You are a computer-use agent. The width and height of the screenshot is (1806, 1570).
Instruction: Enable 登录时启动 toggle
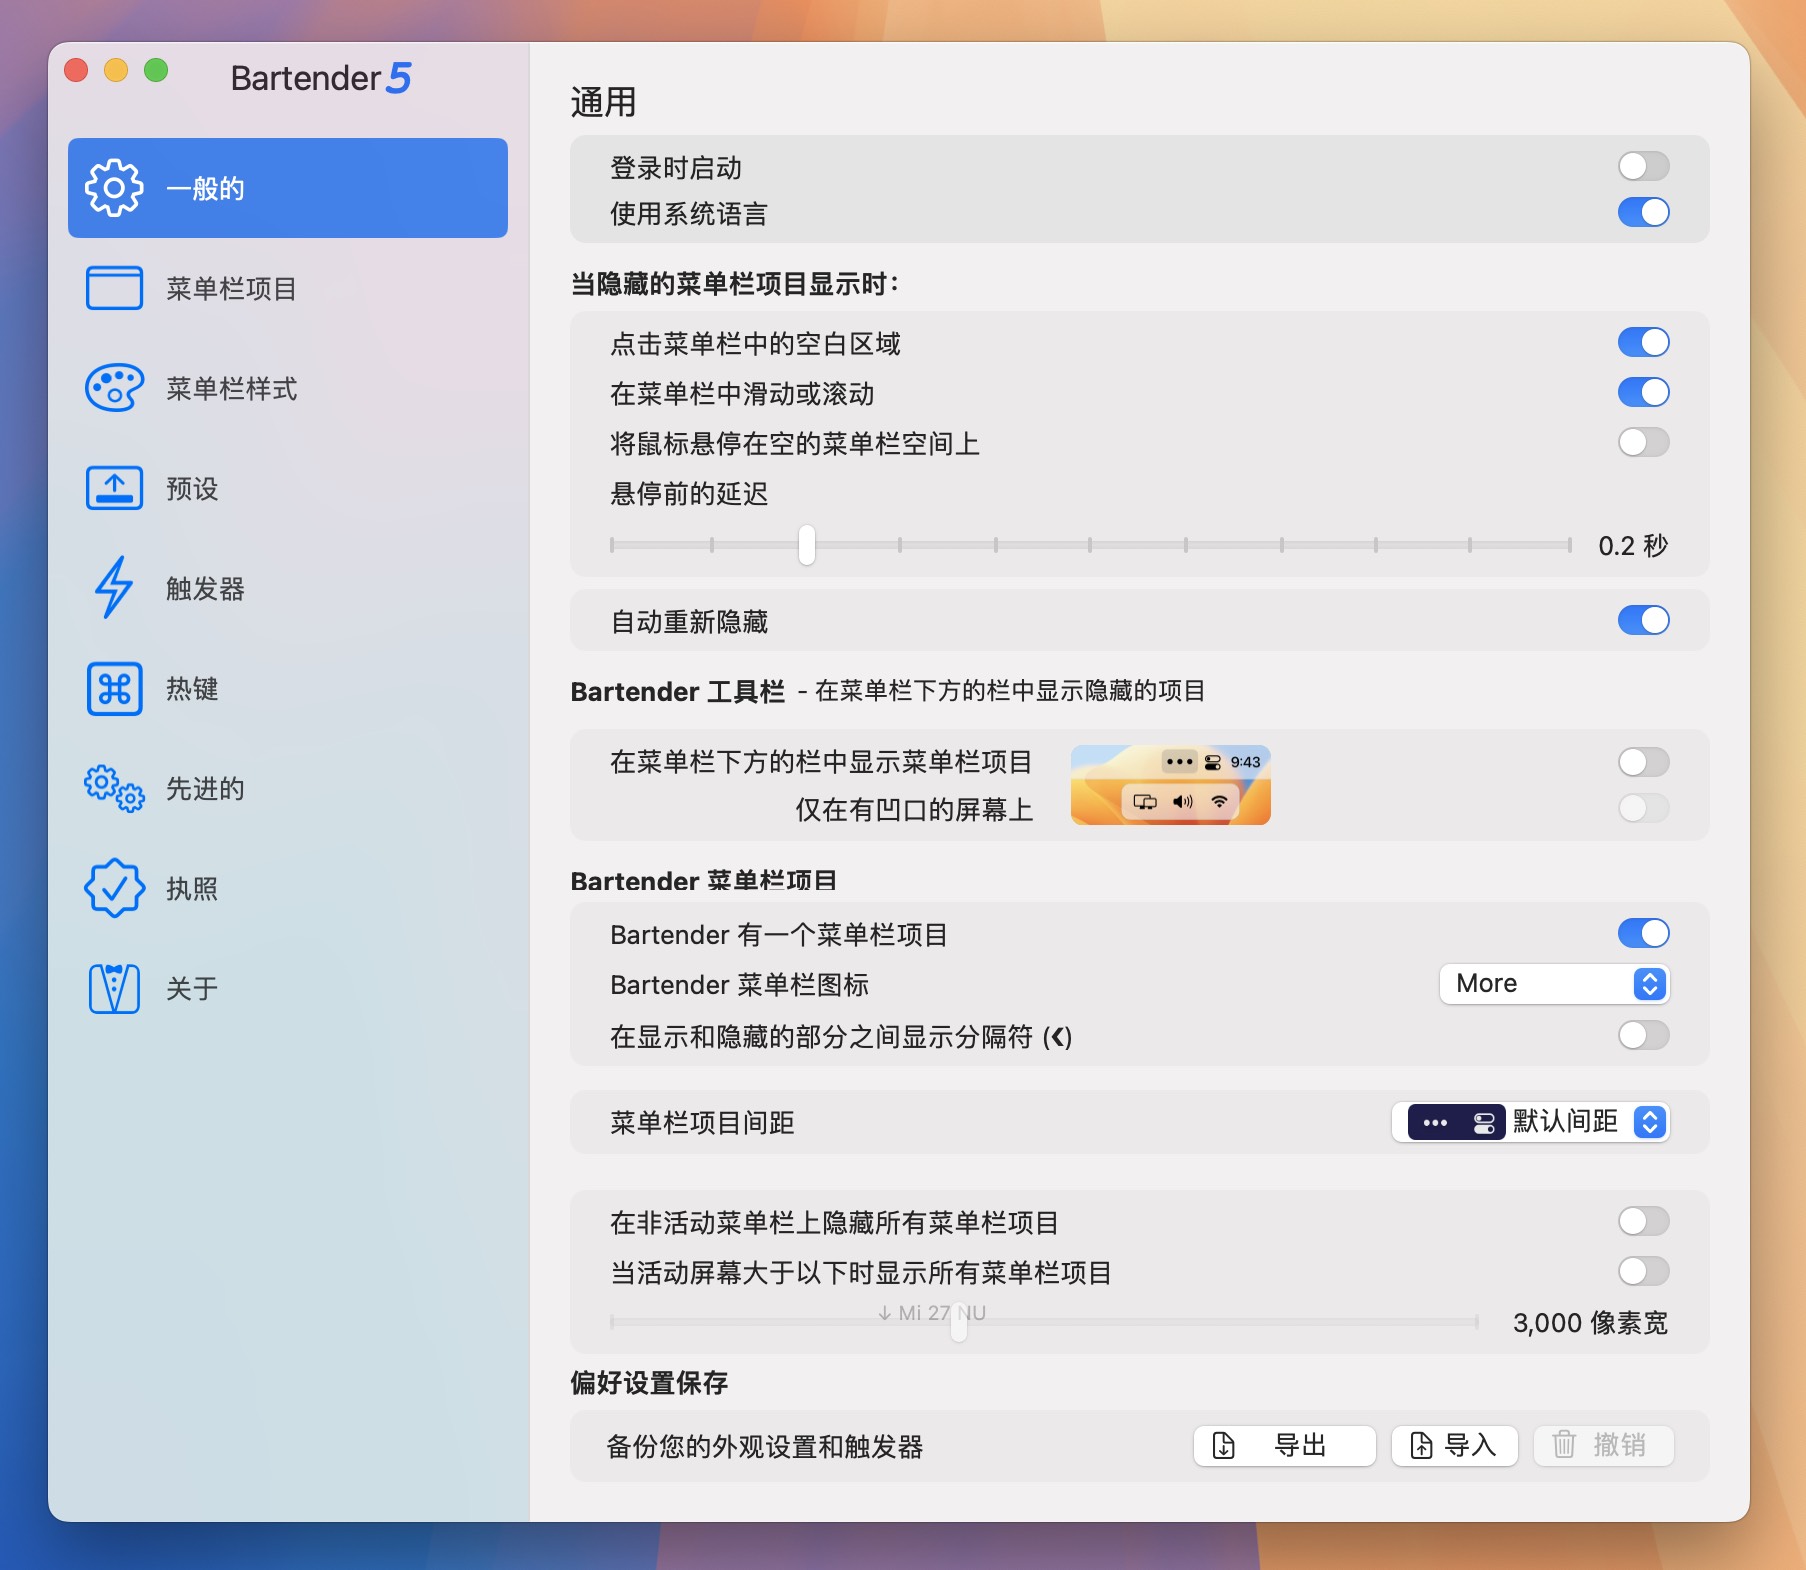(x=1643, y=166)
